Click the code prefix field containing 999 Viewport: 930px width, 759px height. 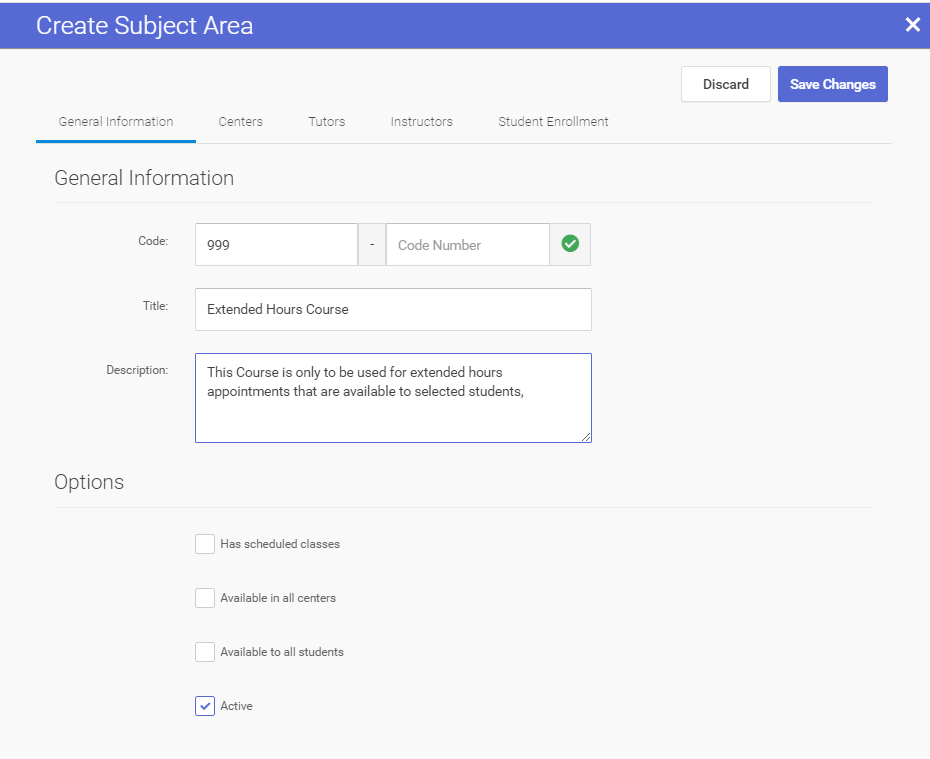[276, 245]
